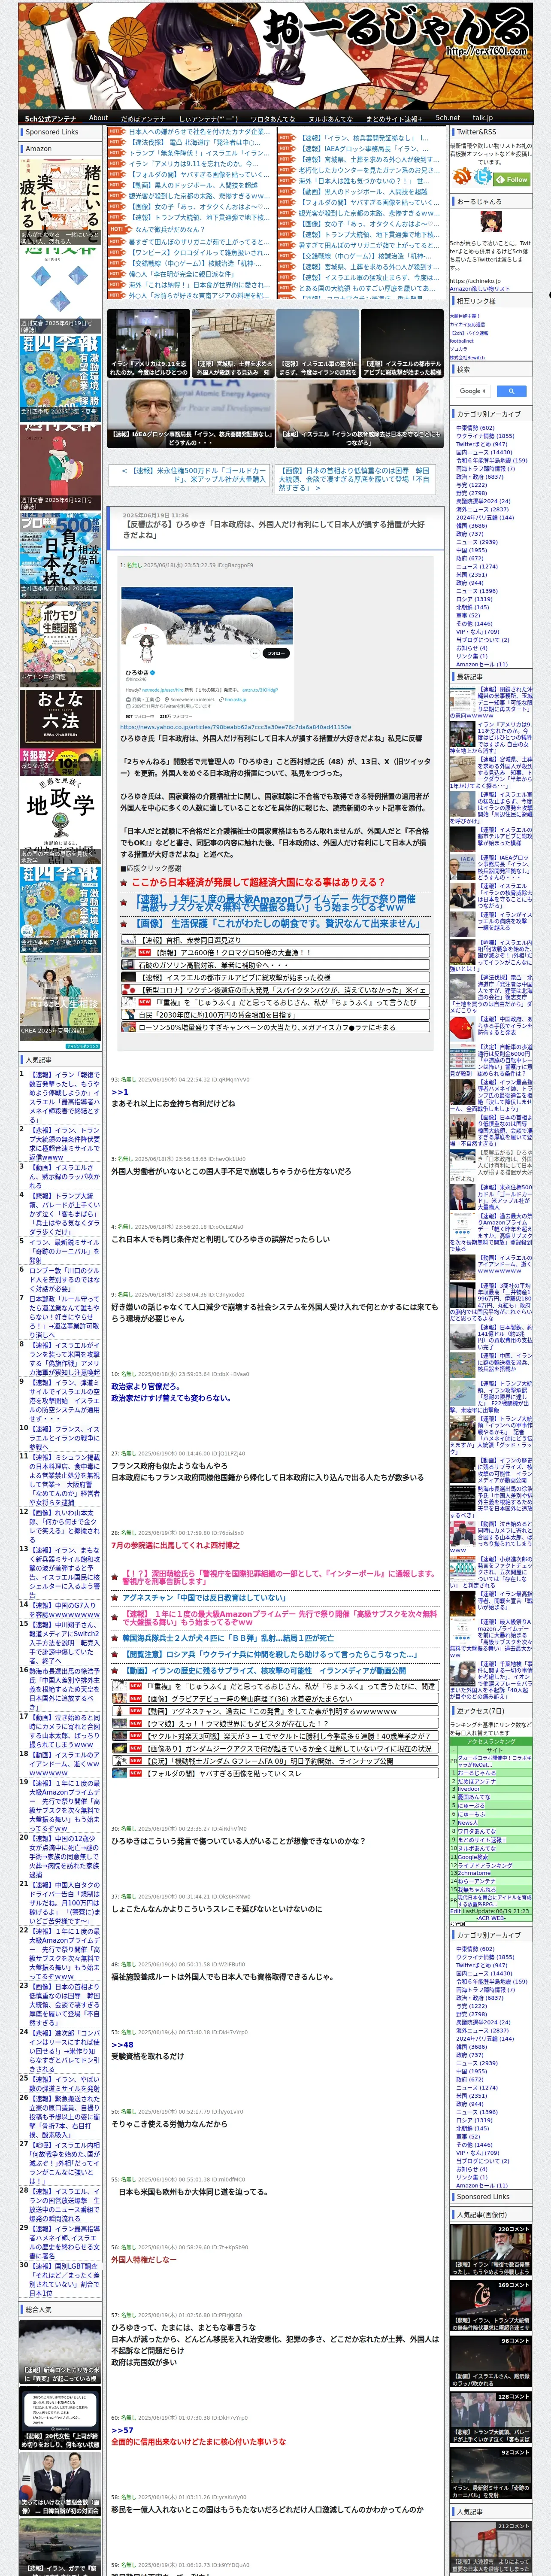Image resolution: width=551 pixels, height=2576 pixels.
Task: Click the おーるじゃんる header logo
Action: pos(394,27)
